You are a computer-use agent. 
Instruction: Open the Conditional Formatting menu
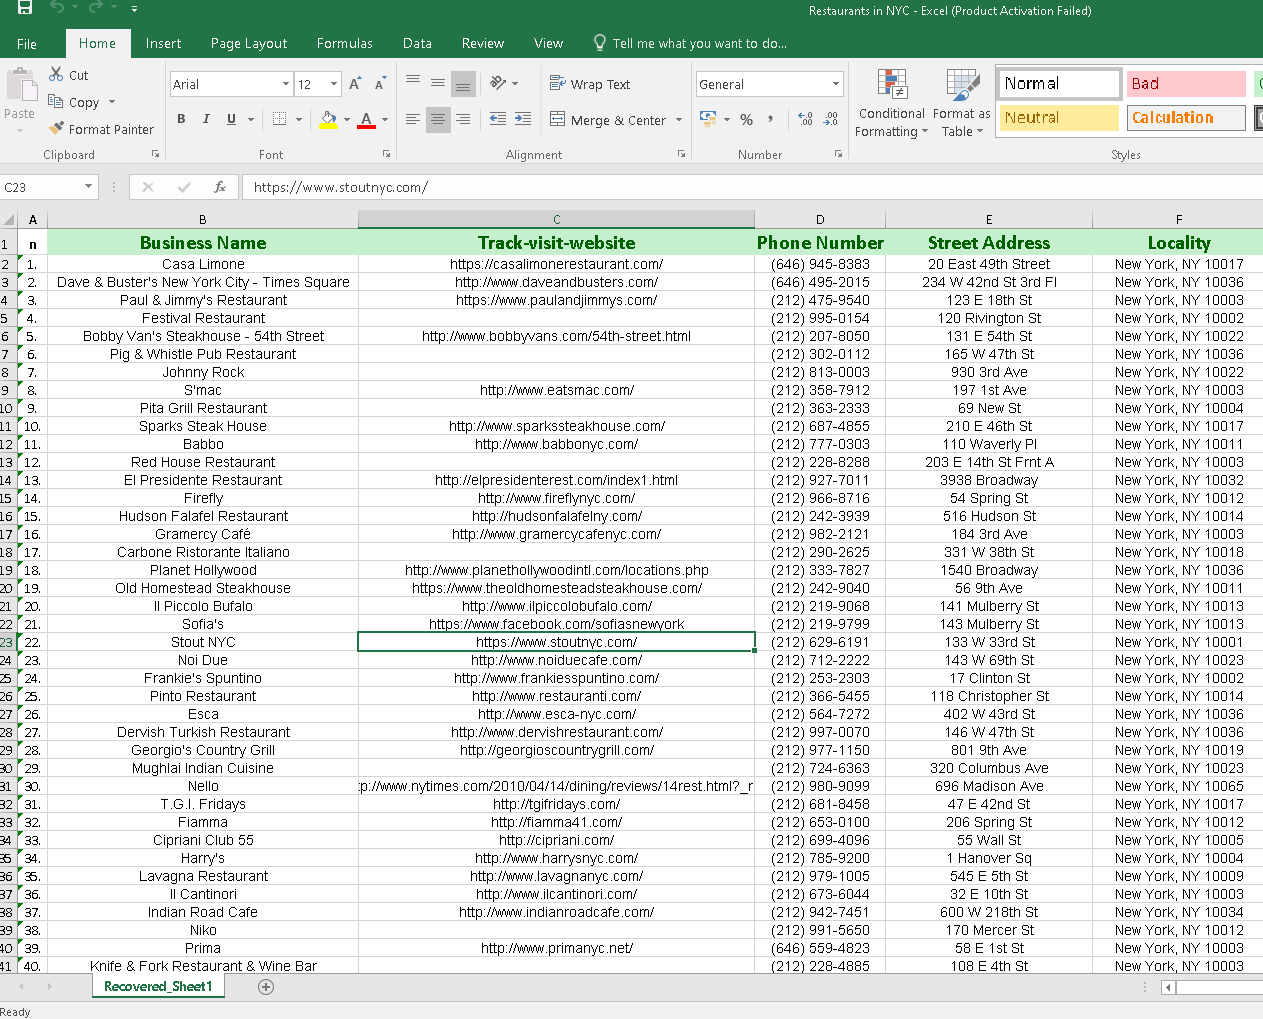892,105
